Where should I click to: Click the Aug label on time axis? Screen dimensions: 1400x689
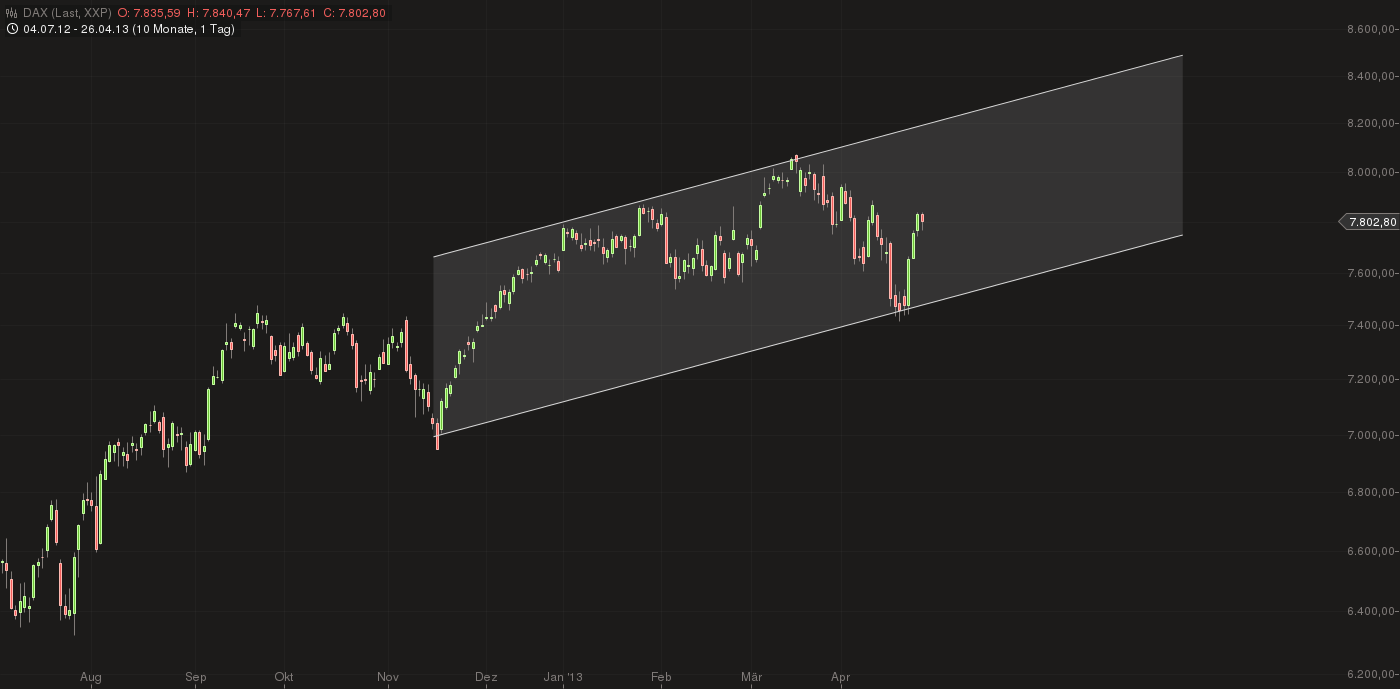click(91, 677)
